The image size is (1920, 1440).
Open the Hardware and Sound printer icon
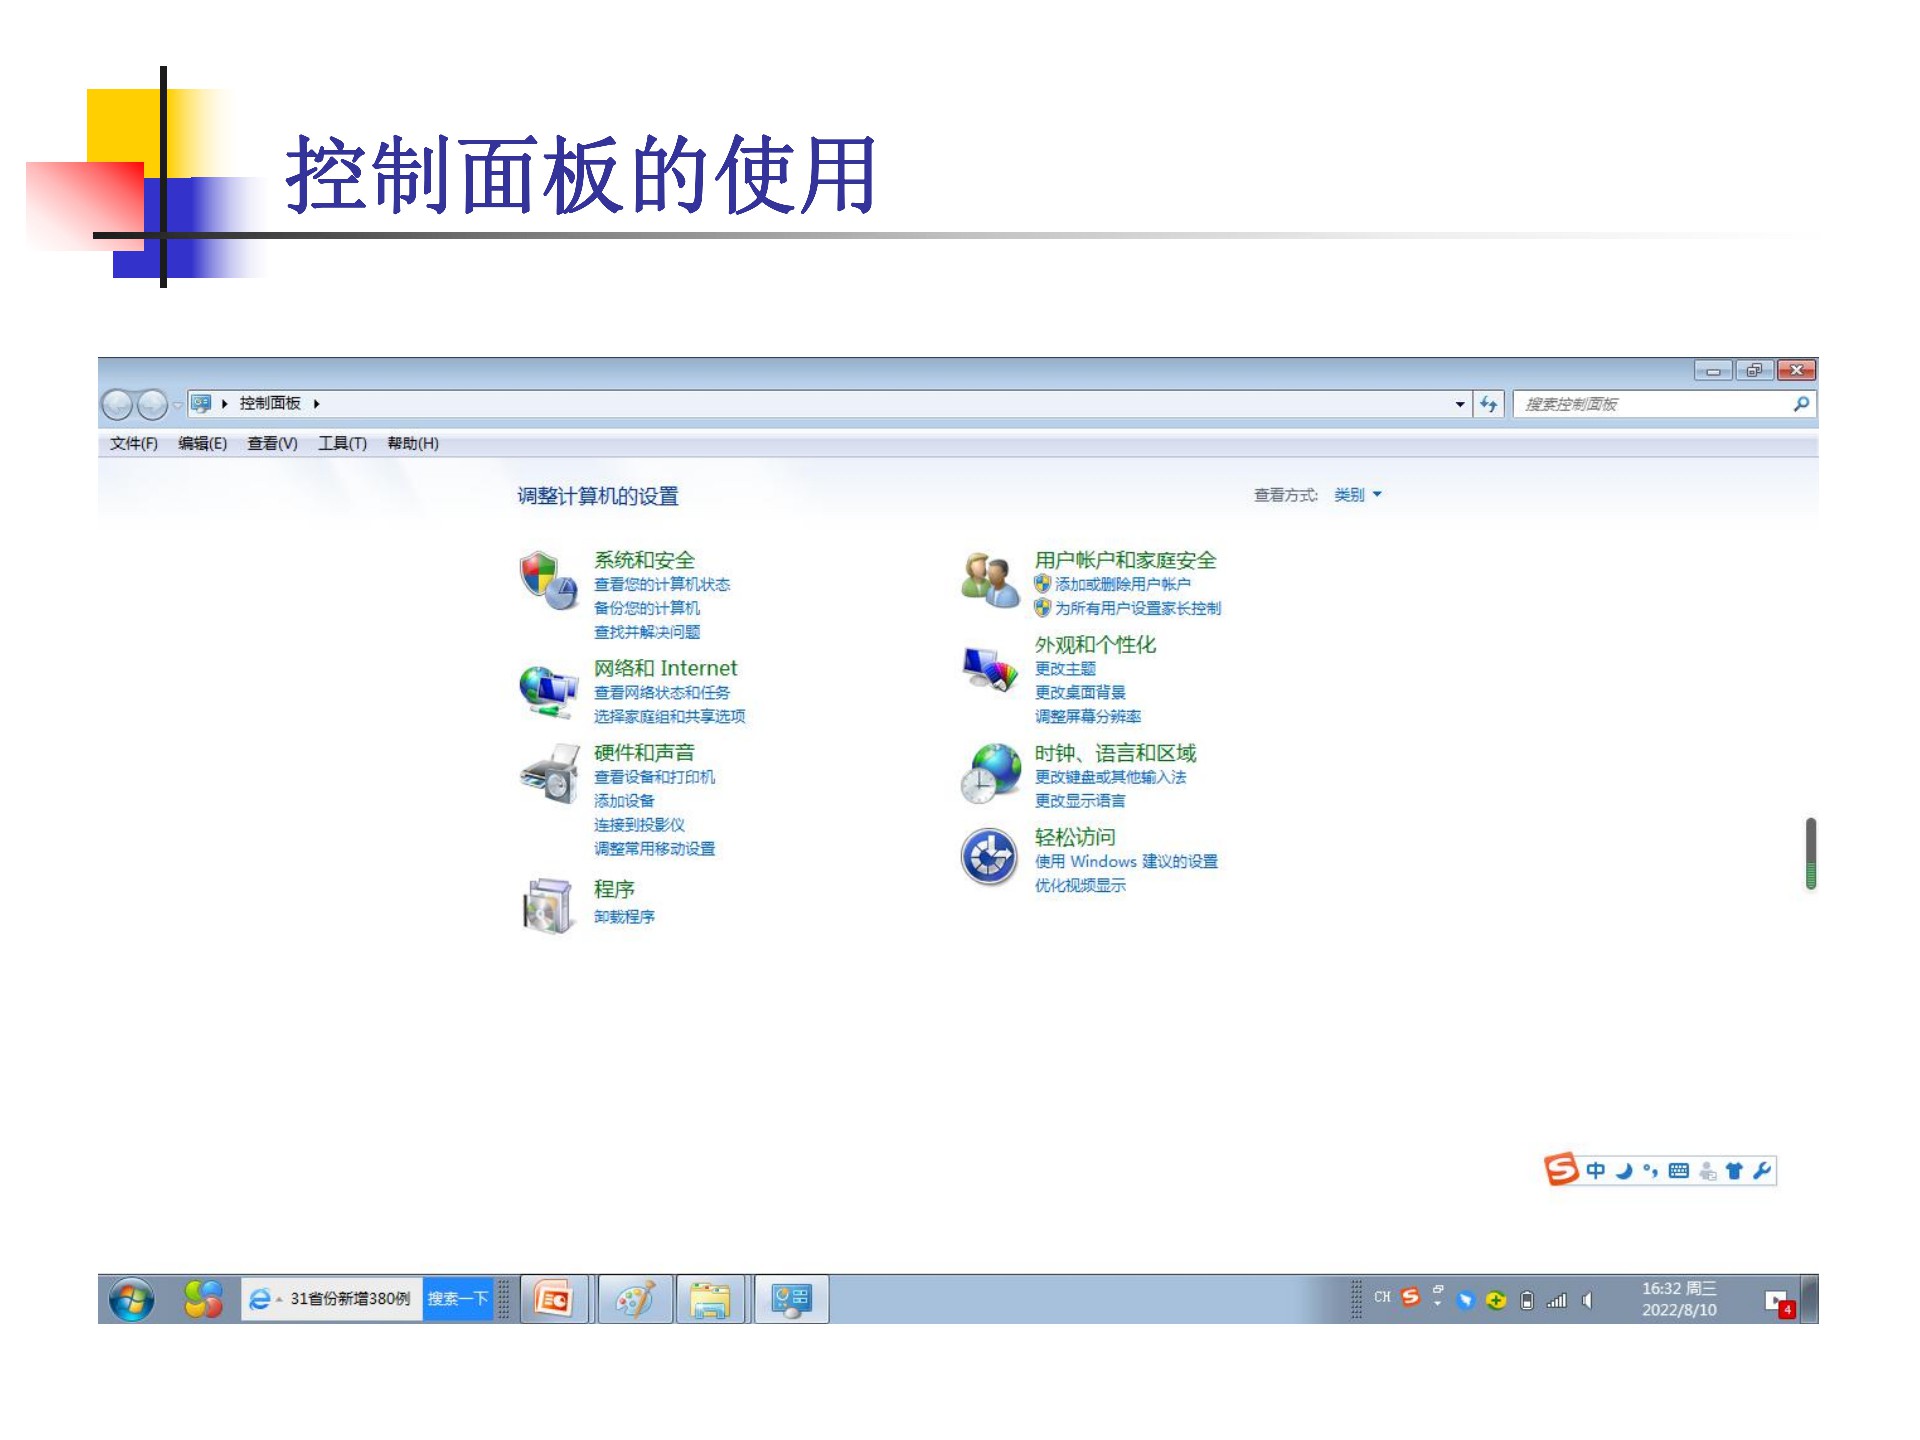pos(548,773)
